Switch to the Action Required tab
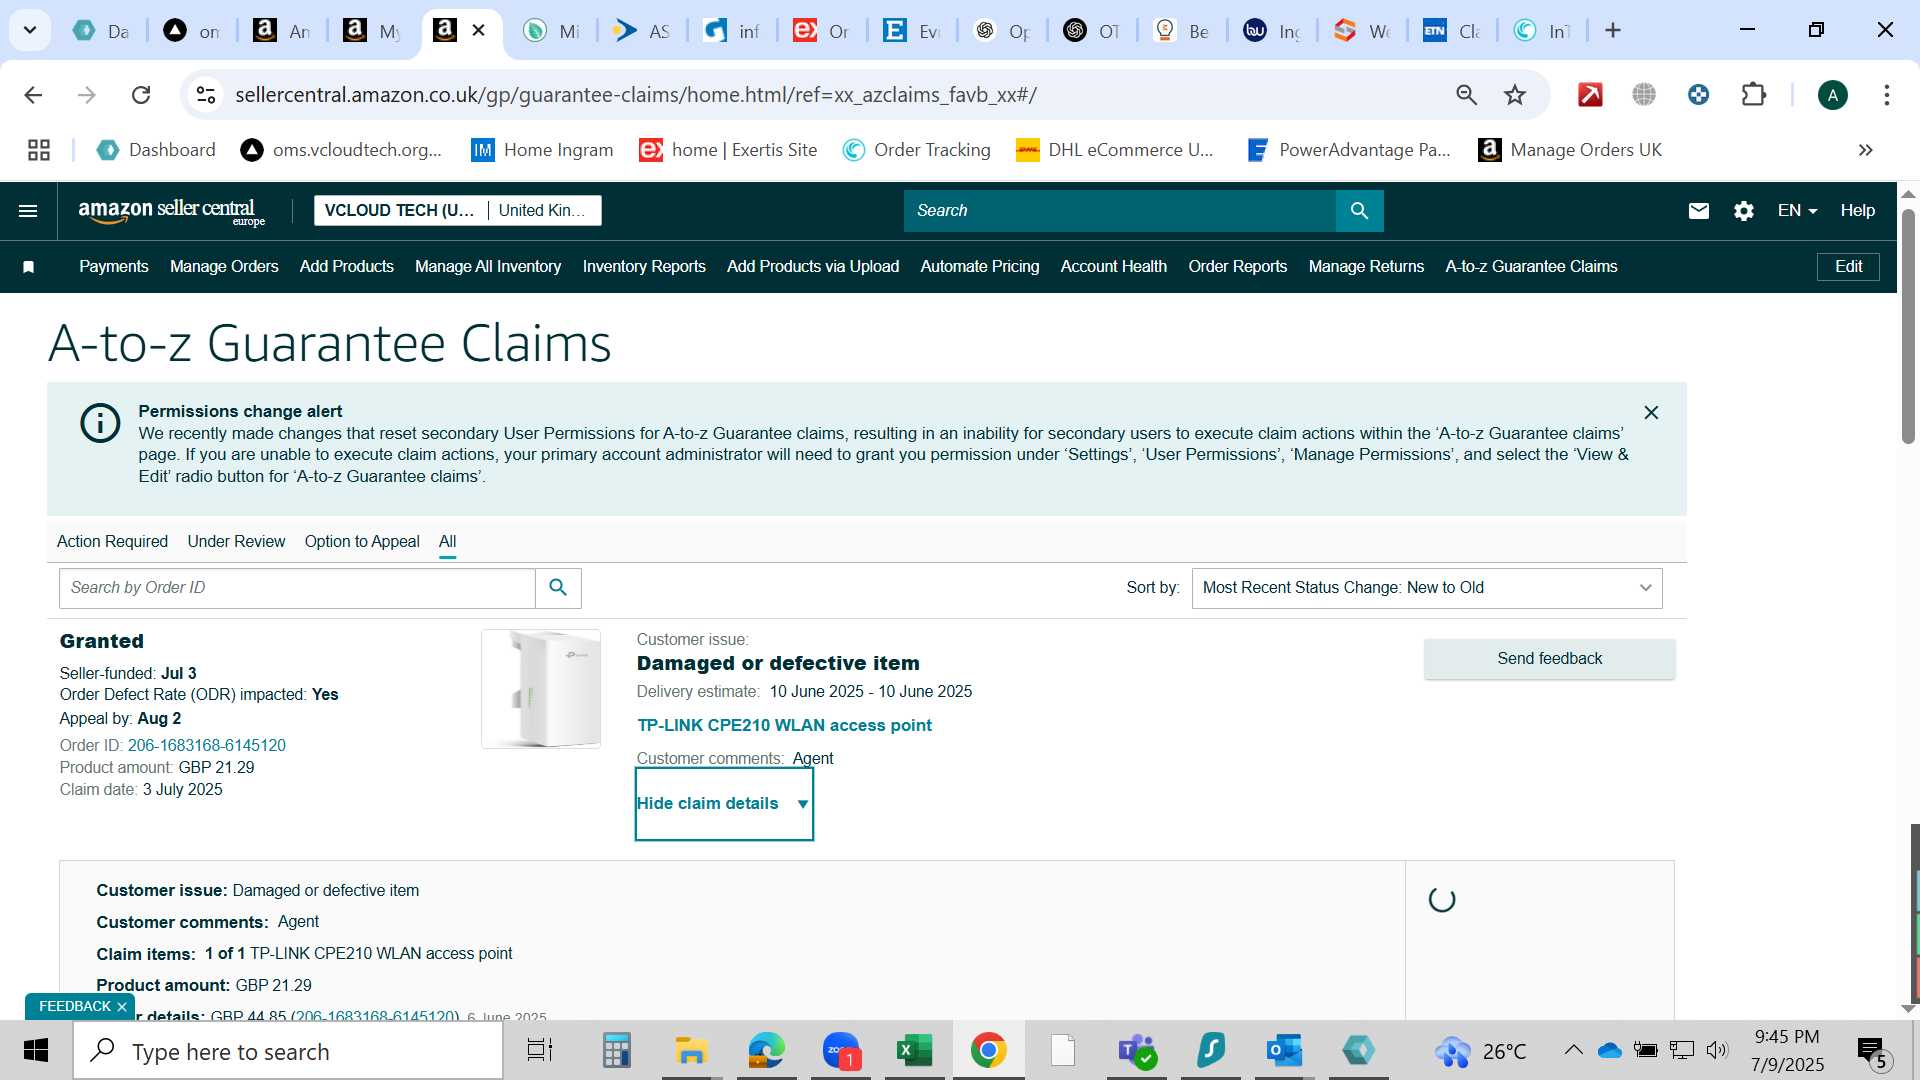The image size is (1920, 1080). pos(112,542)
